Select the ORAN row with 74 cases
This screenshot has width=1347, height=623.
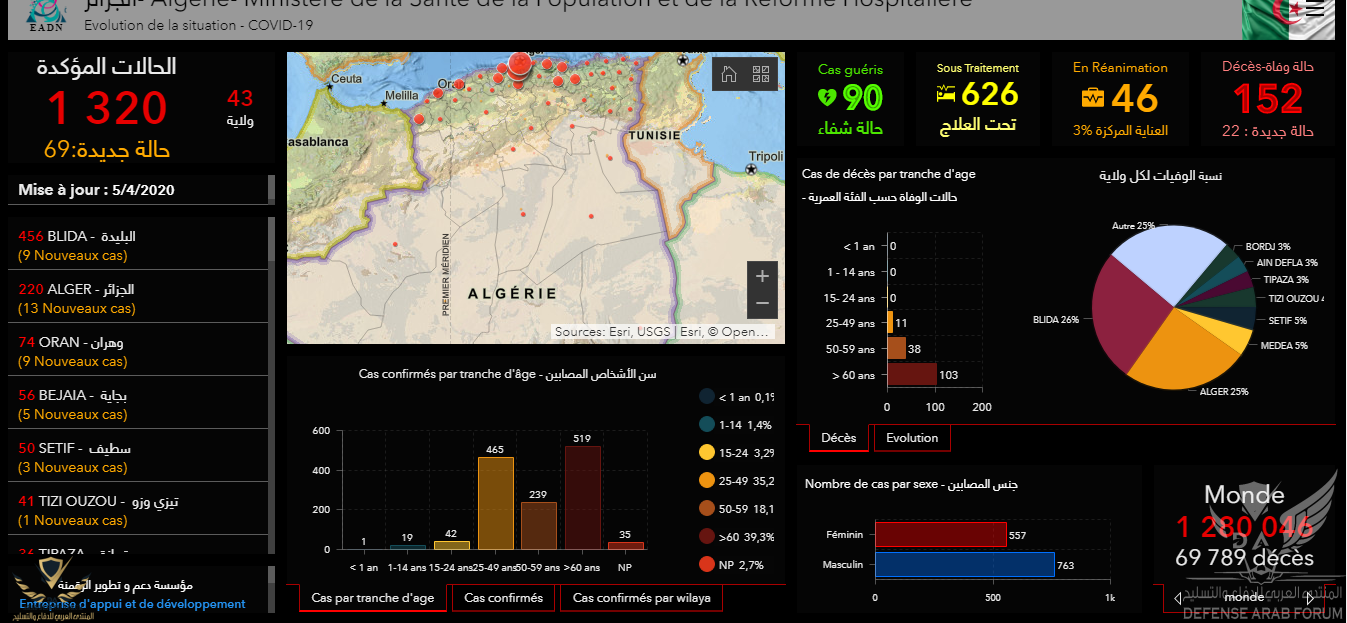coord(138,351)
